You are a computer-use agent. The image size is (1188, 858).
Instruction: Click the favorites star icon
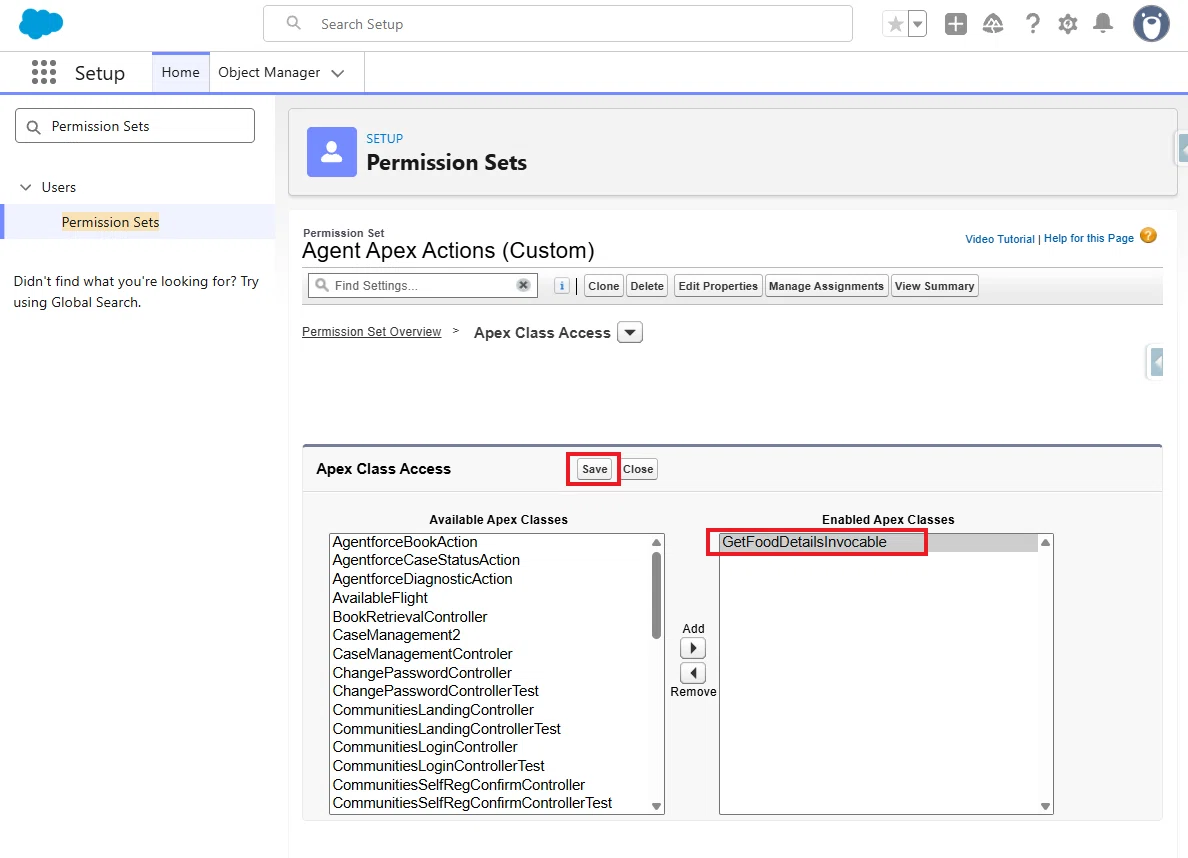(896, 24)
